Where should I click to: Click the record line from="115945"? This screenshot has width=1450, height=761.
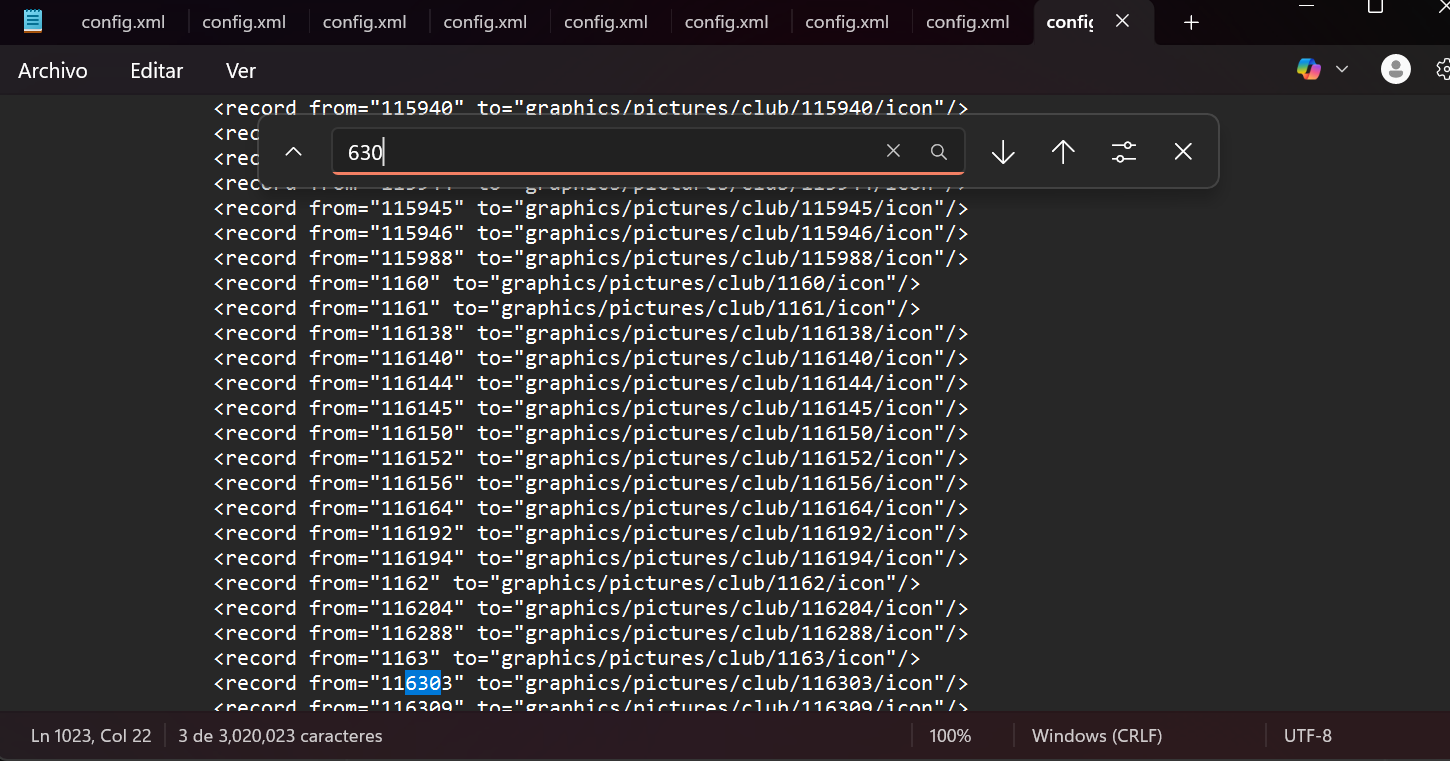point(591,208)
